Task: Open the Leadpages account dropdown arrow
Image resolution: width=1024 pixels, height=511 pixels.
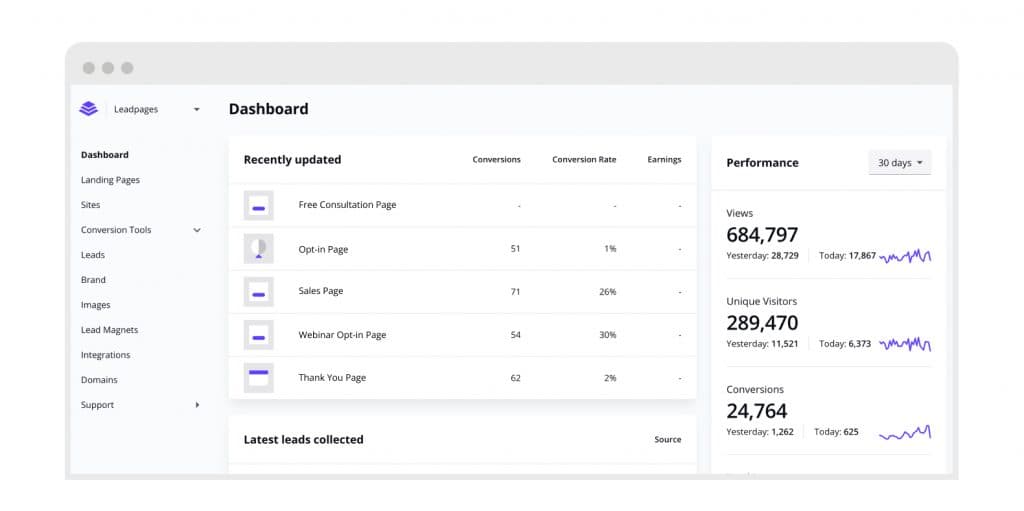Action: (x=197, y=110)
